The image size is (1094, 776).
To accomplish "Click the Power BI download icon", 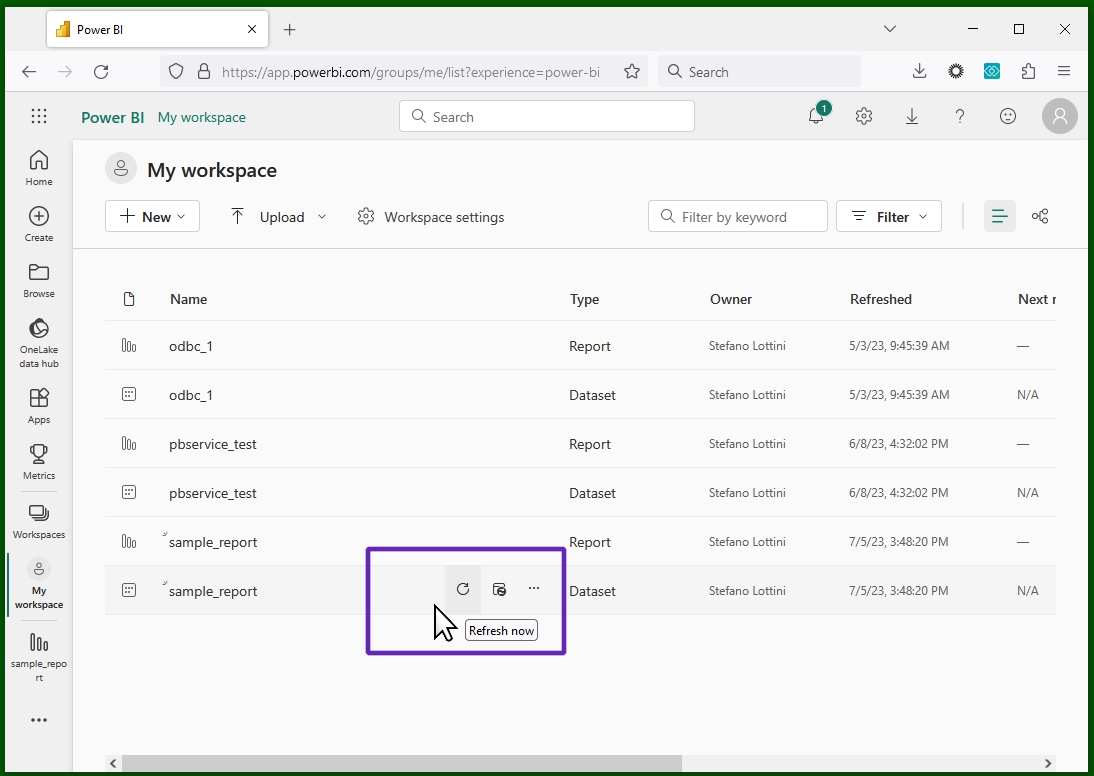I will 912,116.
